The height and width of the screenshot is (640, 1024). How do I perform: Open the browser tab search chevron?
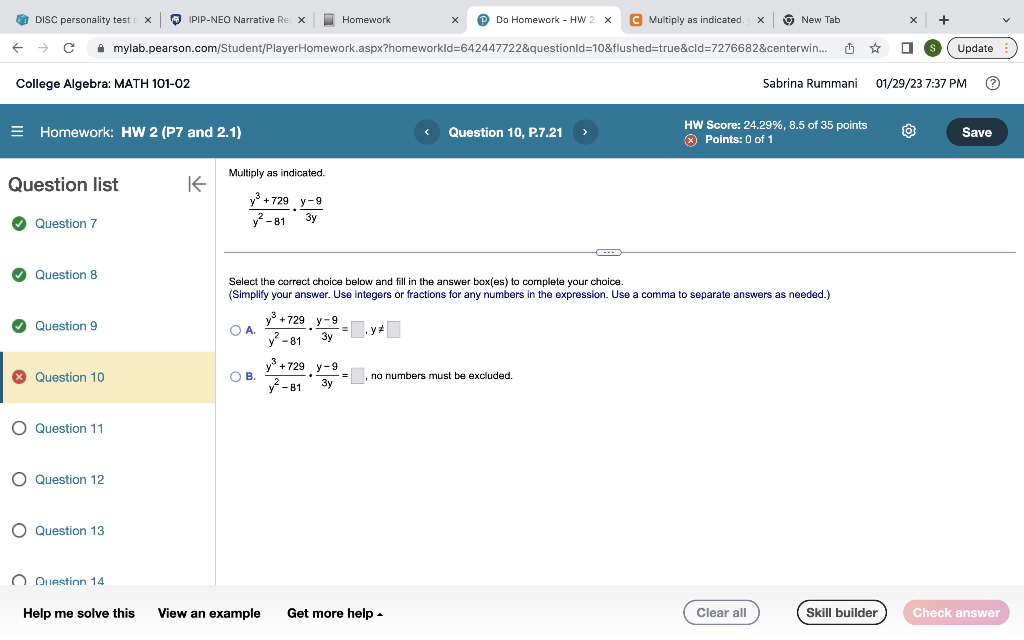coord(1007,18)
